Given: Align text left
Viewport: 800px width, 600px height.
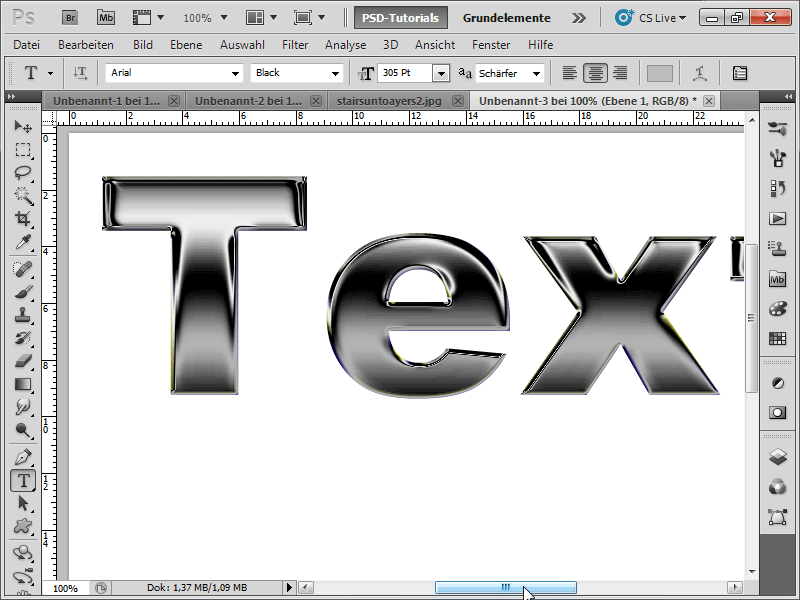Looking at the screenshot, I should [x=569, y=73].
